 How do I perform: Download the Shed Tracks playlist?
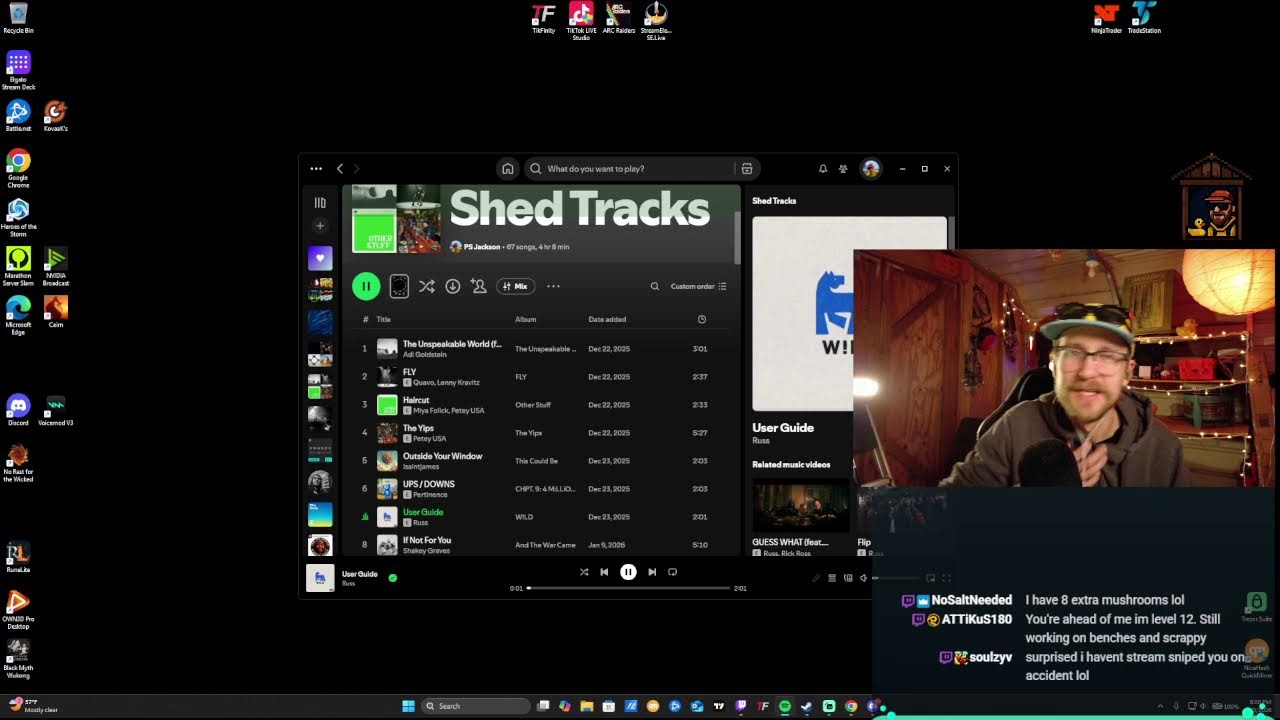pos(452,286)
